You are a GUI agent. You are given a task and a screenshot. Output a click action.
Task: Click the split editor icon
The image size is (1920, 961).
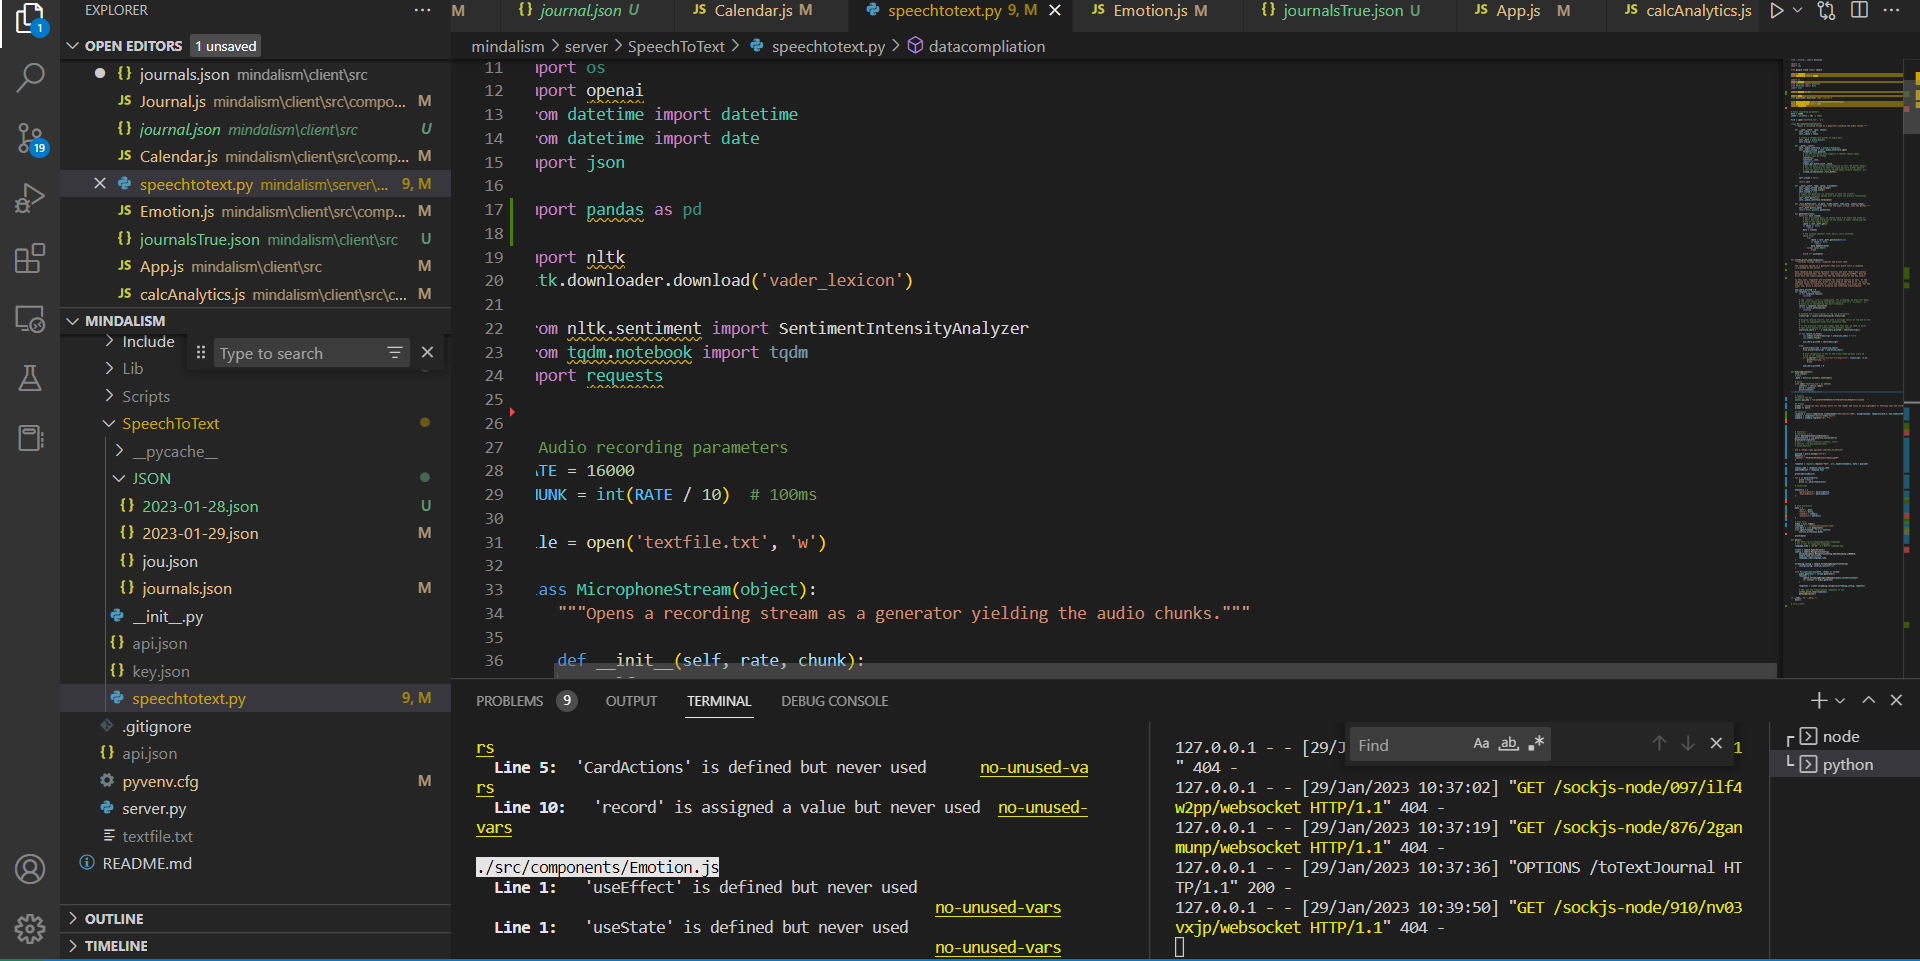[x=1859, y=11]
